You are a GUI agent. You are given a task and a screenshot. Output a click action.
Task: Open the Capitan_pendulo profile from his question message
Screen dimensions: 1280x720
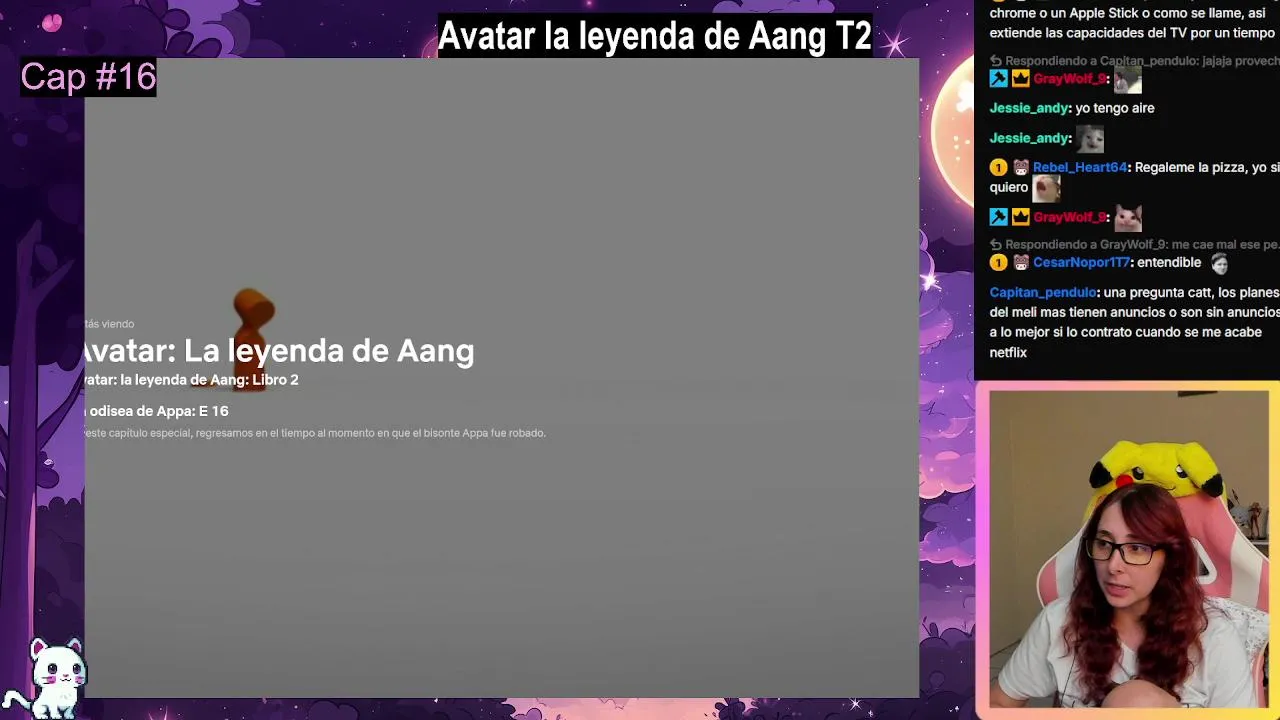pyautogui.click(x=1043, y=292)
